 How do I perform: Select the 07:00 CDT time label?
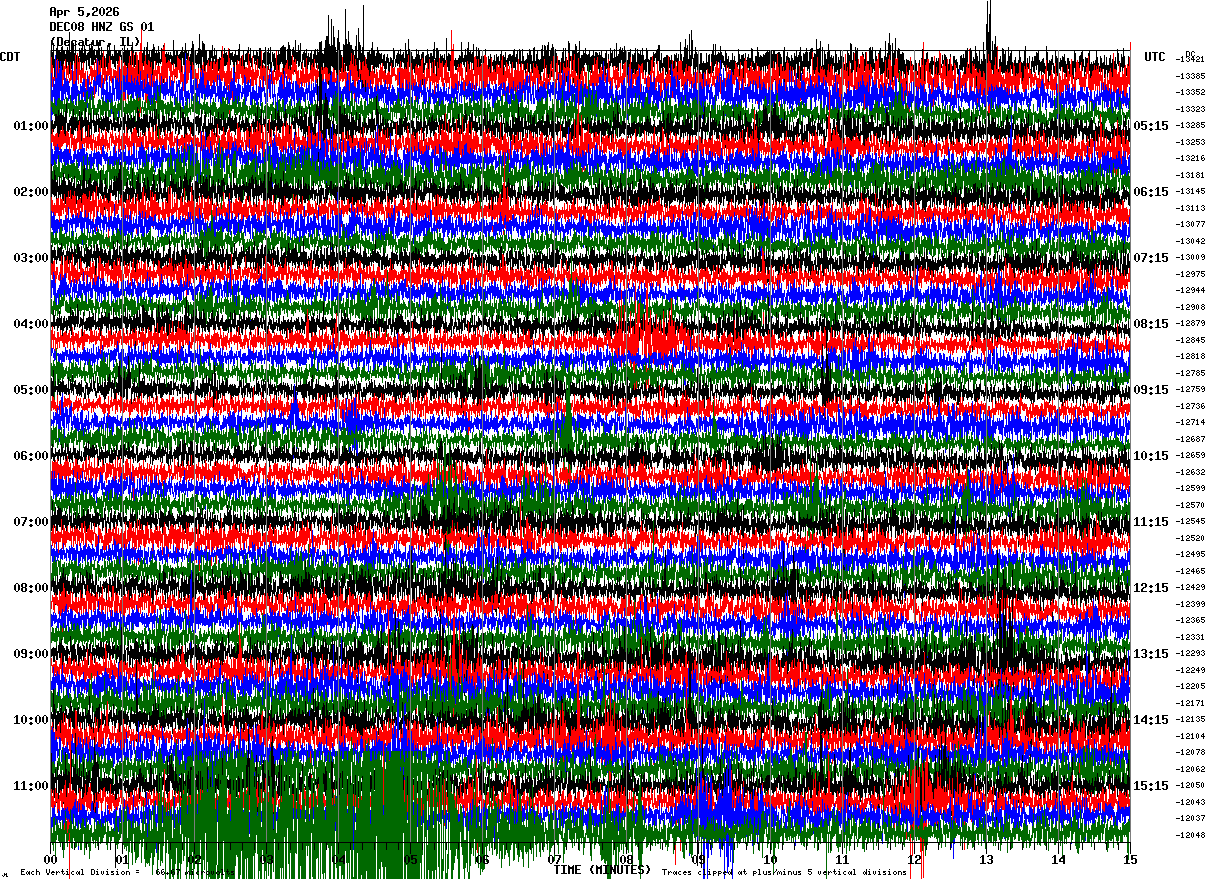click(31, 522)
